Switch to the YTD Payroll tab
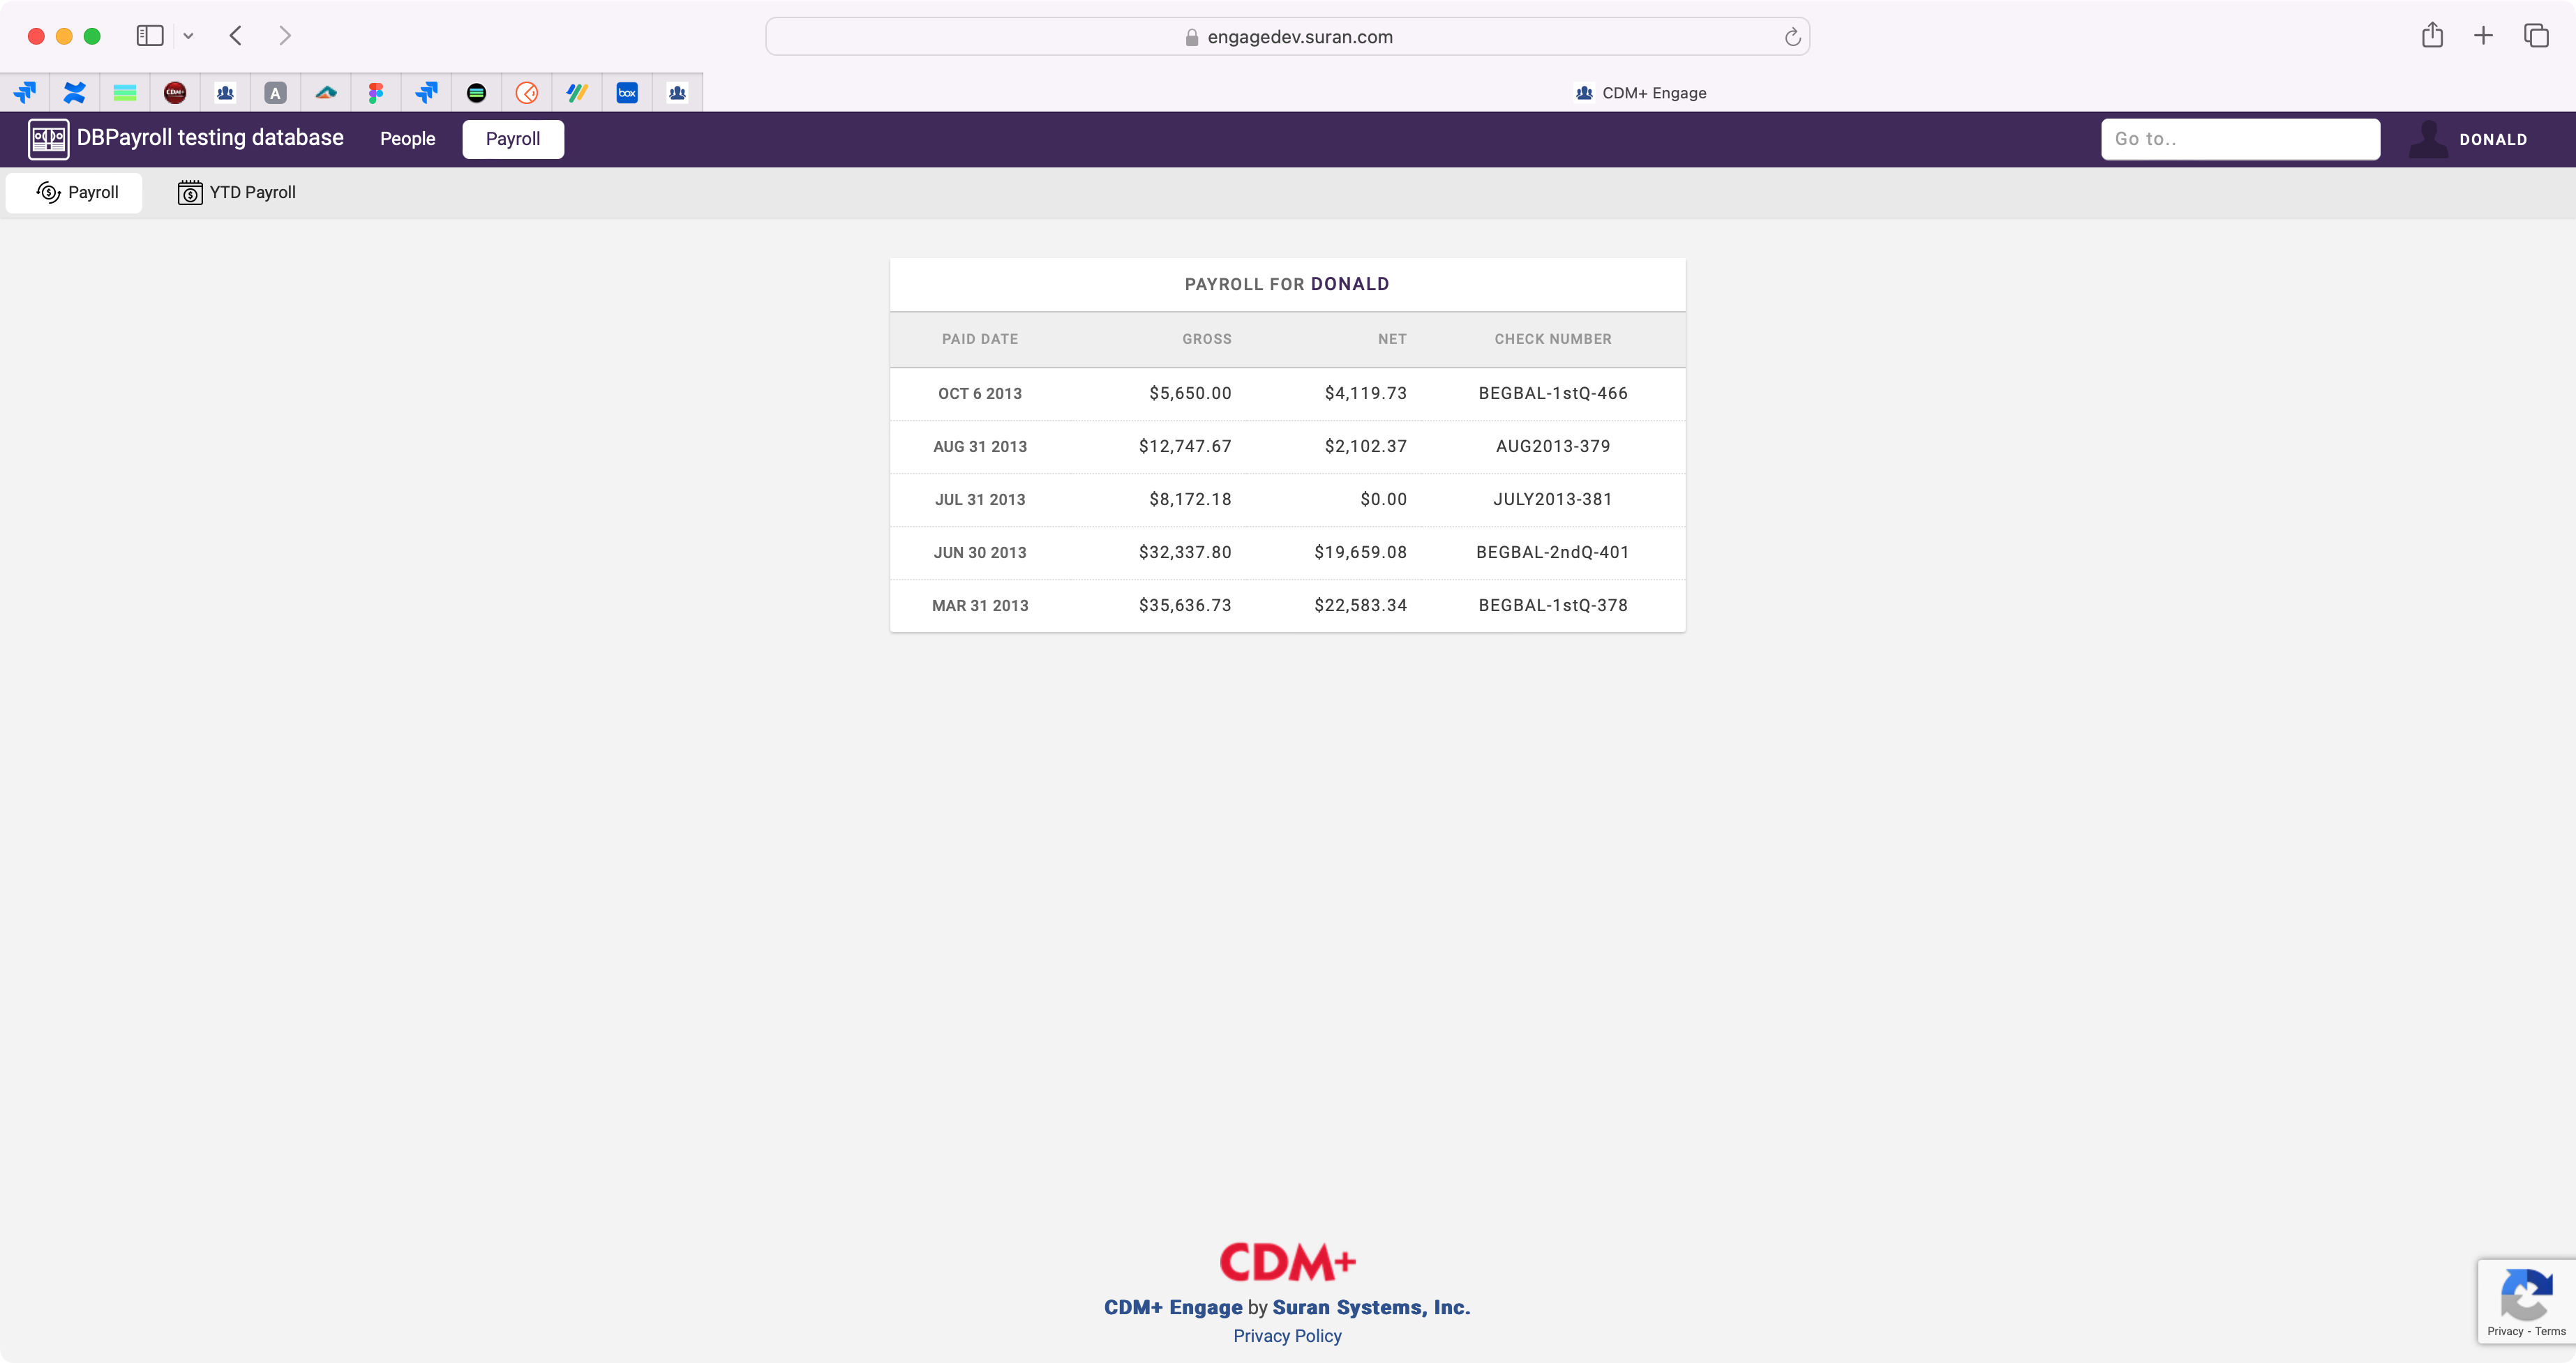The height and width of the screenshot is (1363, 2576). 237,192
